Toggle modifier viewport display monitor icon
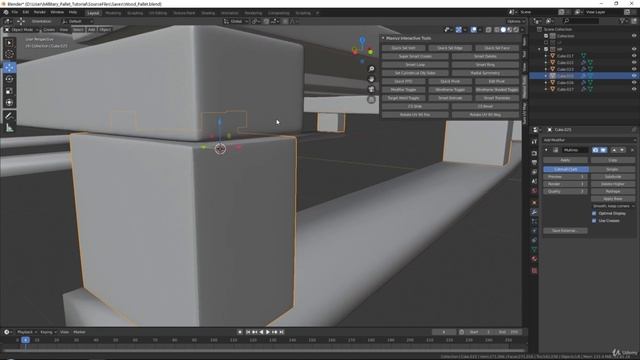The width and height of the screenshot is (640, 360). tap(603, 150)
